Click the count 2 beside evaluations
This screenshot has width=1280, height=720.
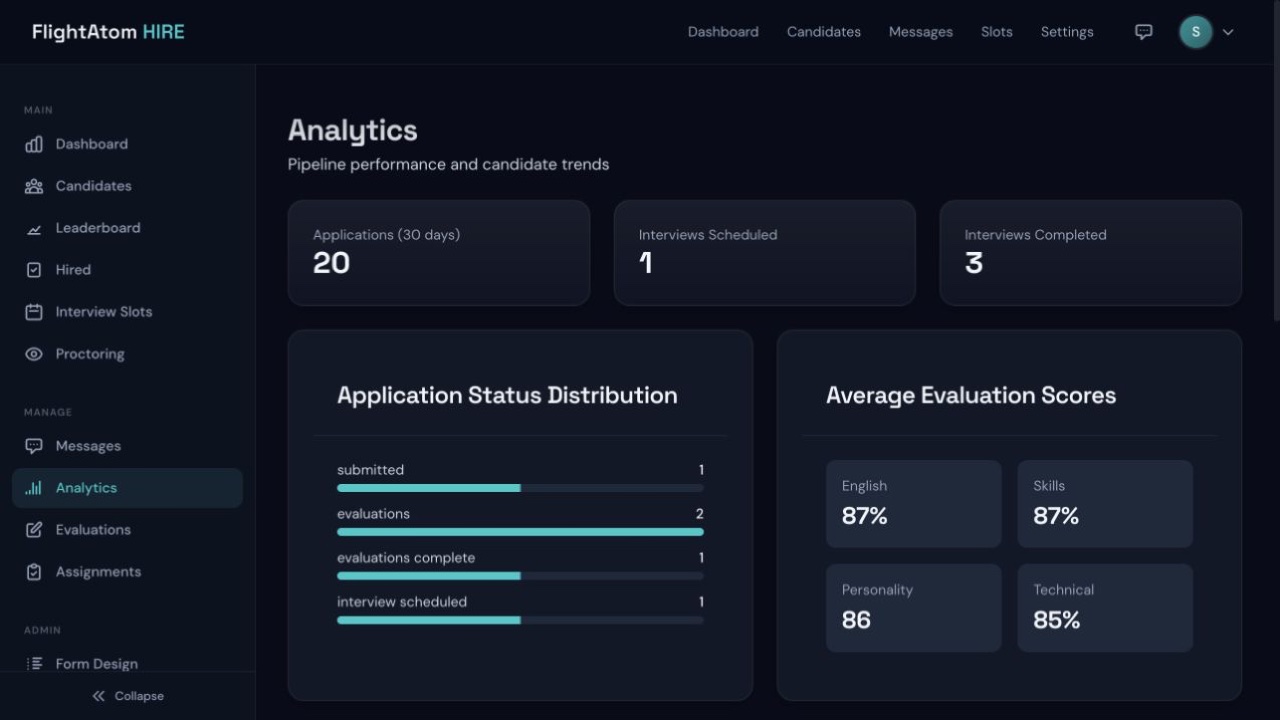click(x=700, y=514)
